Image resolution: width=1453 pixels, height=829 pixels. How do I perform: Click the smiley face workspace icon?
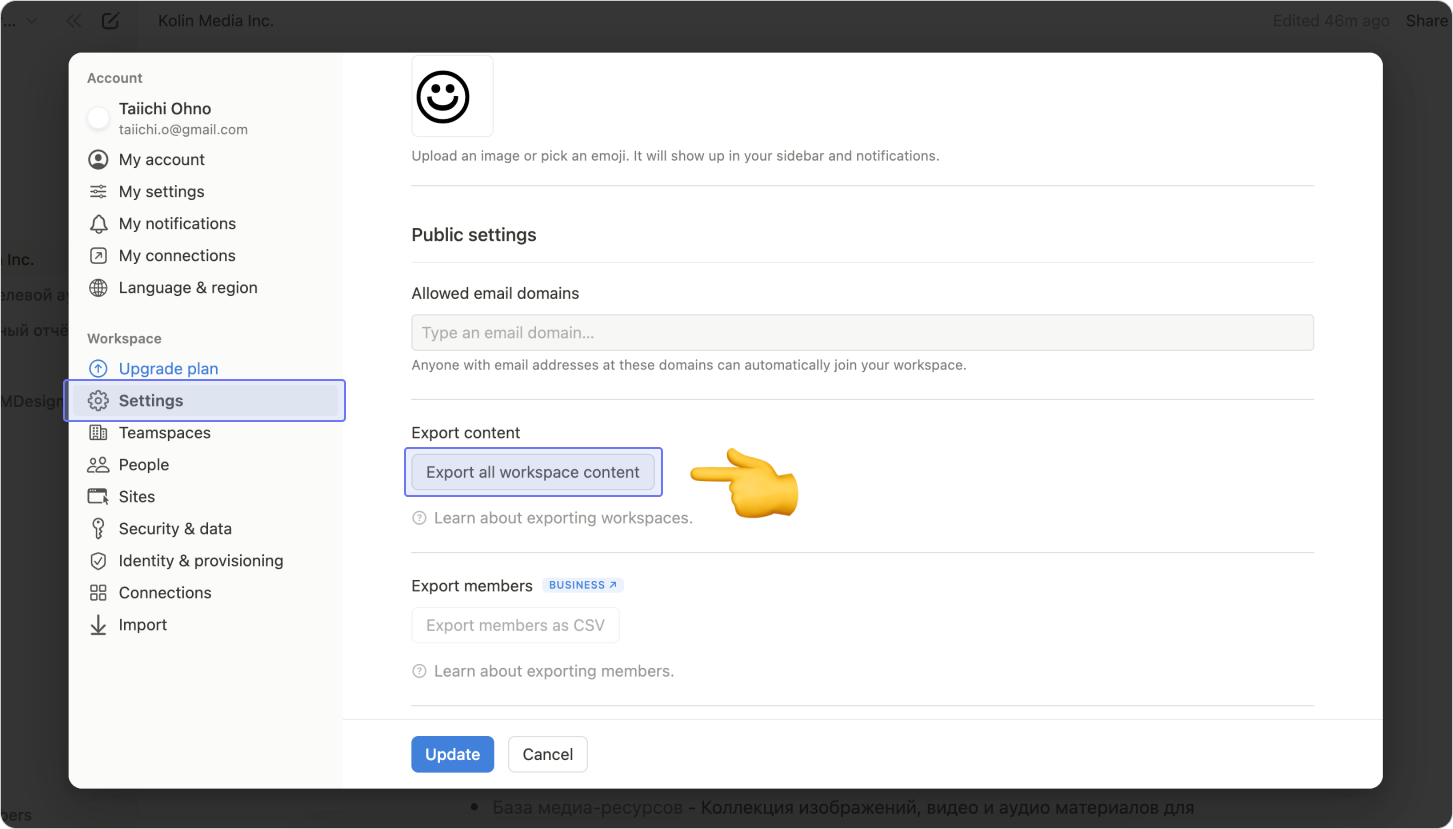pyautogui.click(x=443, y=97)
